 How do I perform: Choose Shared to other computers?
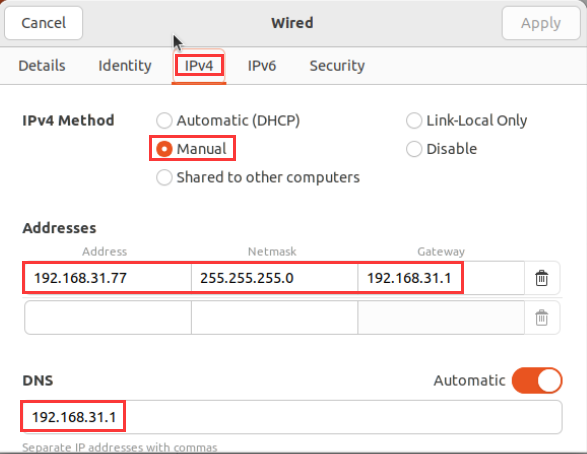pyautogui.click(x=258, y=177)
